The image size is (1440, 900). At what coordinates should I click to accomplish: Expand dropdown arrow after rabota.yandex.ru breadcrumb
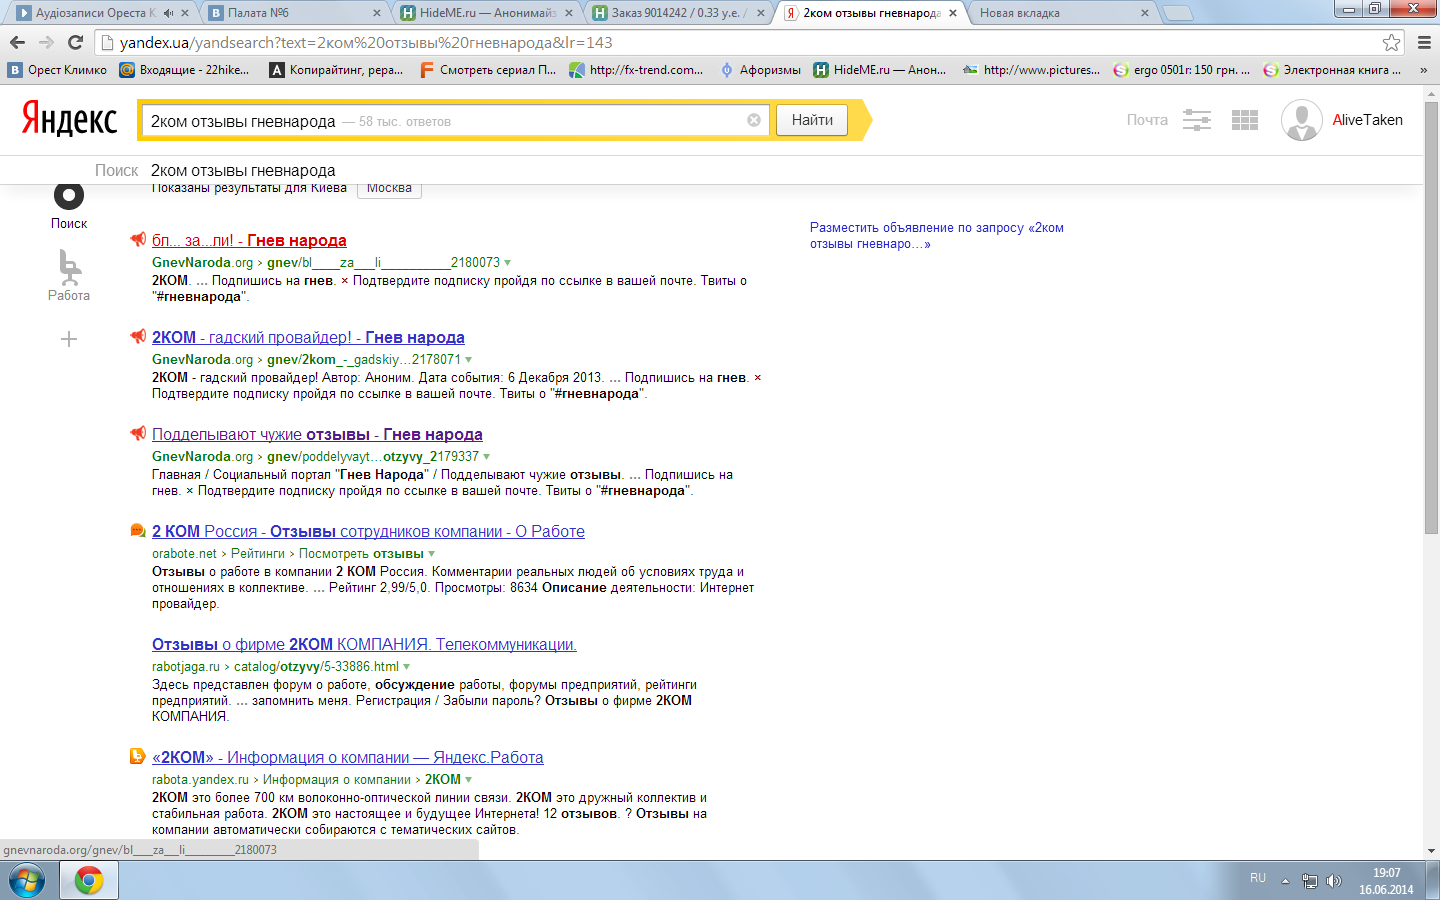tap(469, 780)
